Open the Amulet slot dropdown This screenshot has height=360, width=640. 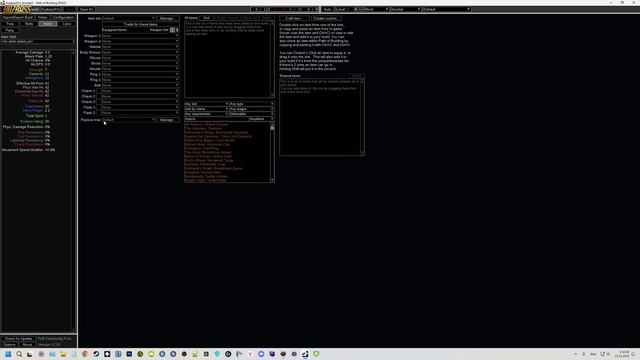[140, 69]
